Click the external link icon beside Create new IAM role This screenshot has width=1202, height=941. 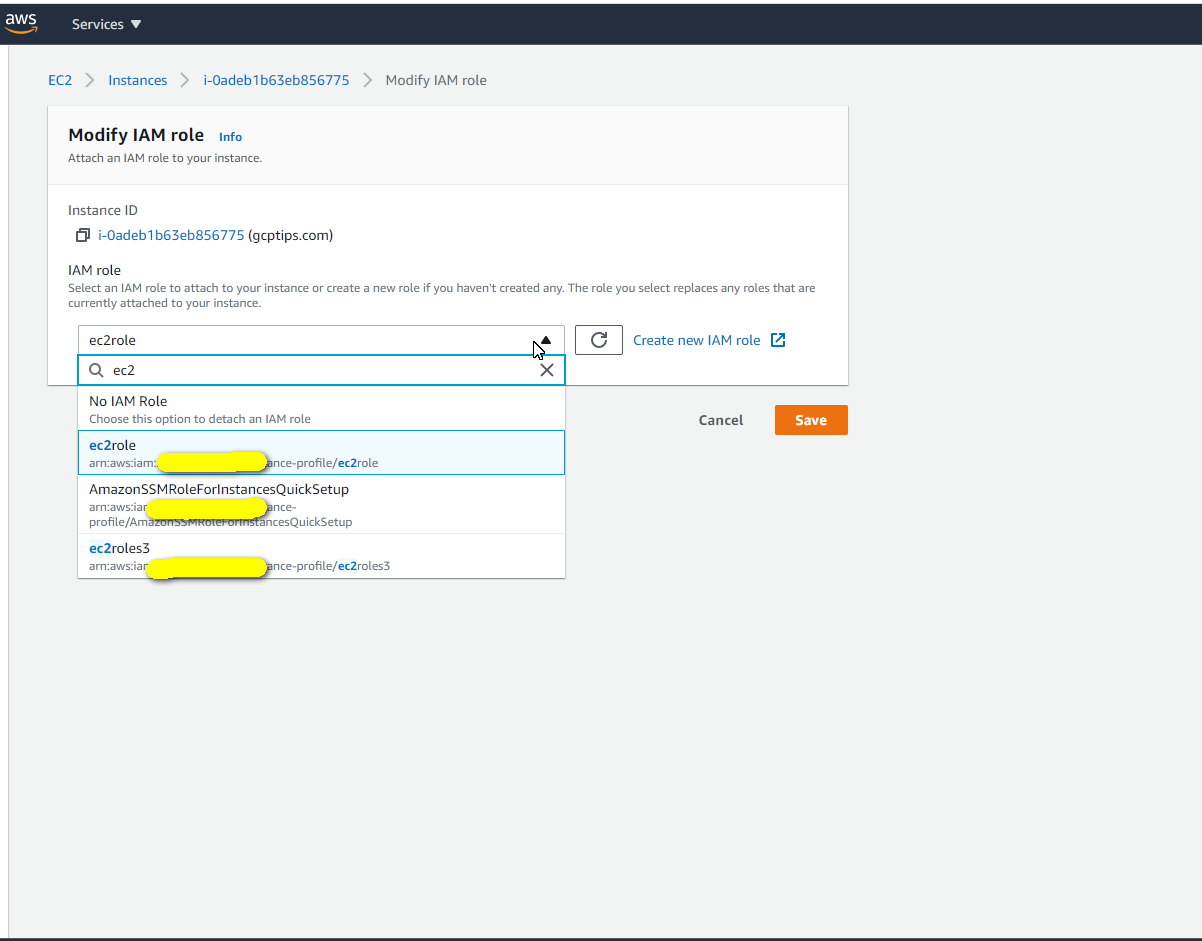pos(778,340)
